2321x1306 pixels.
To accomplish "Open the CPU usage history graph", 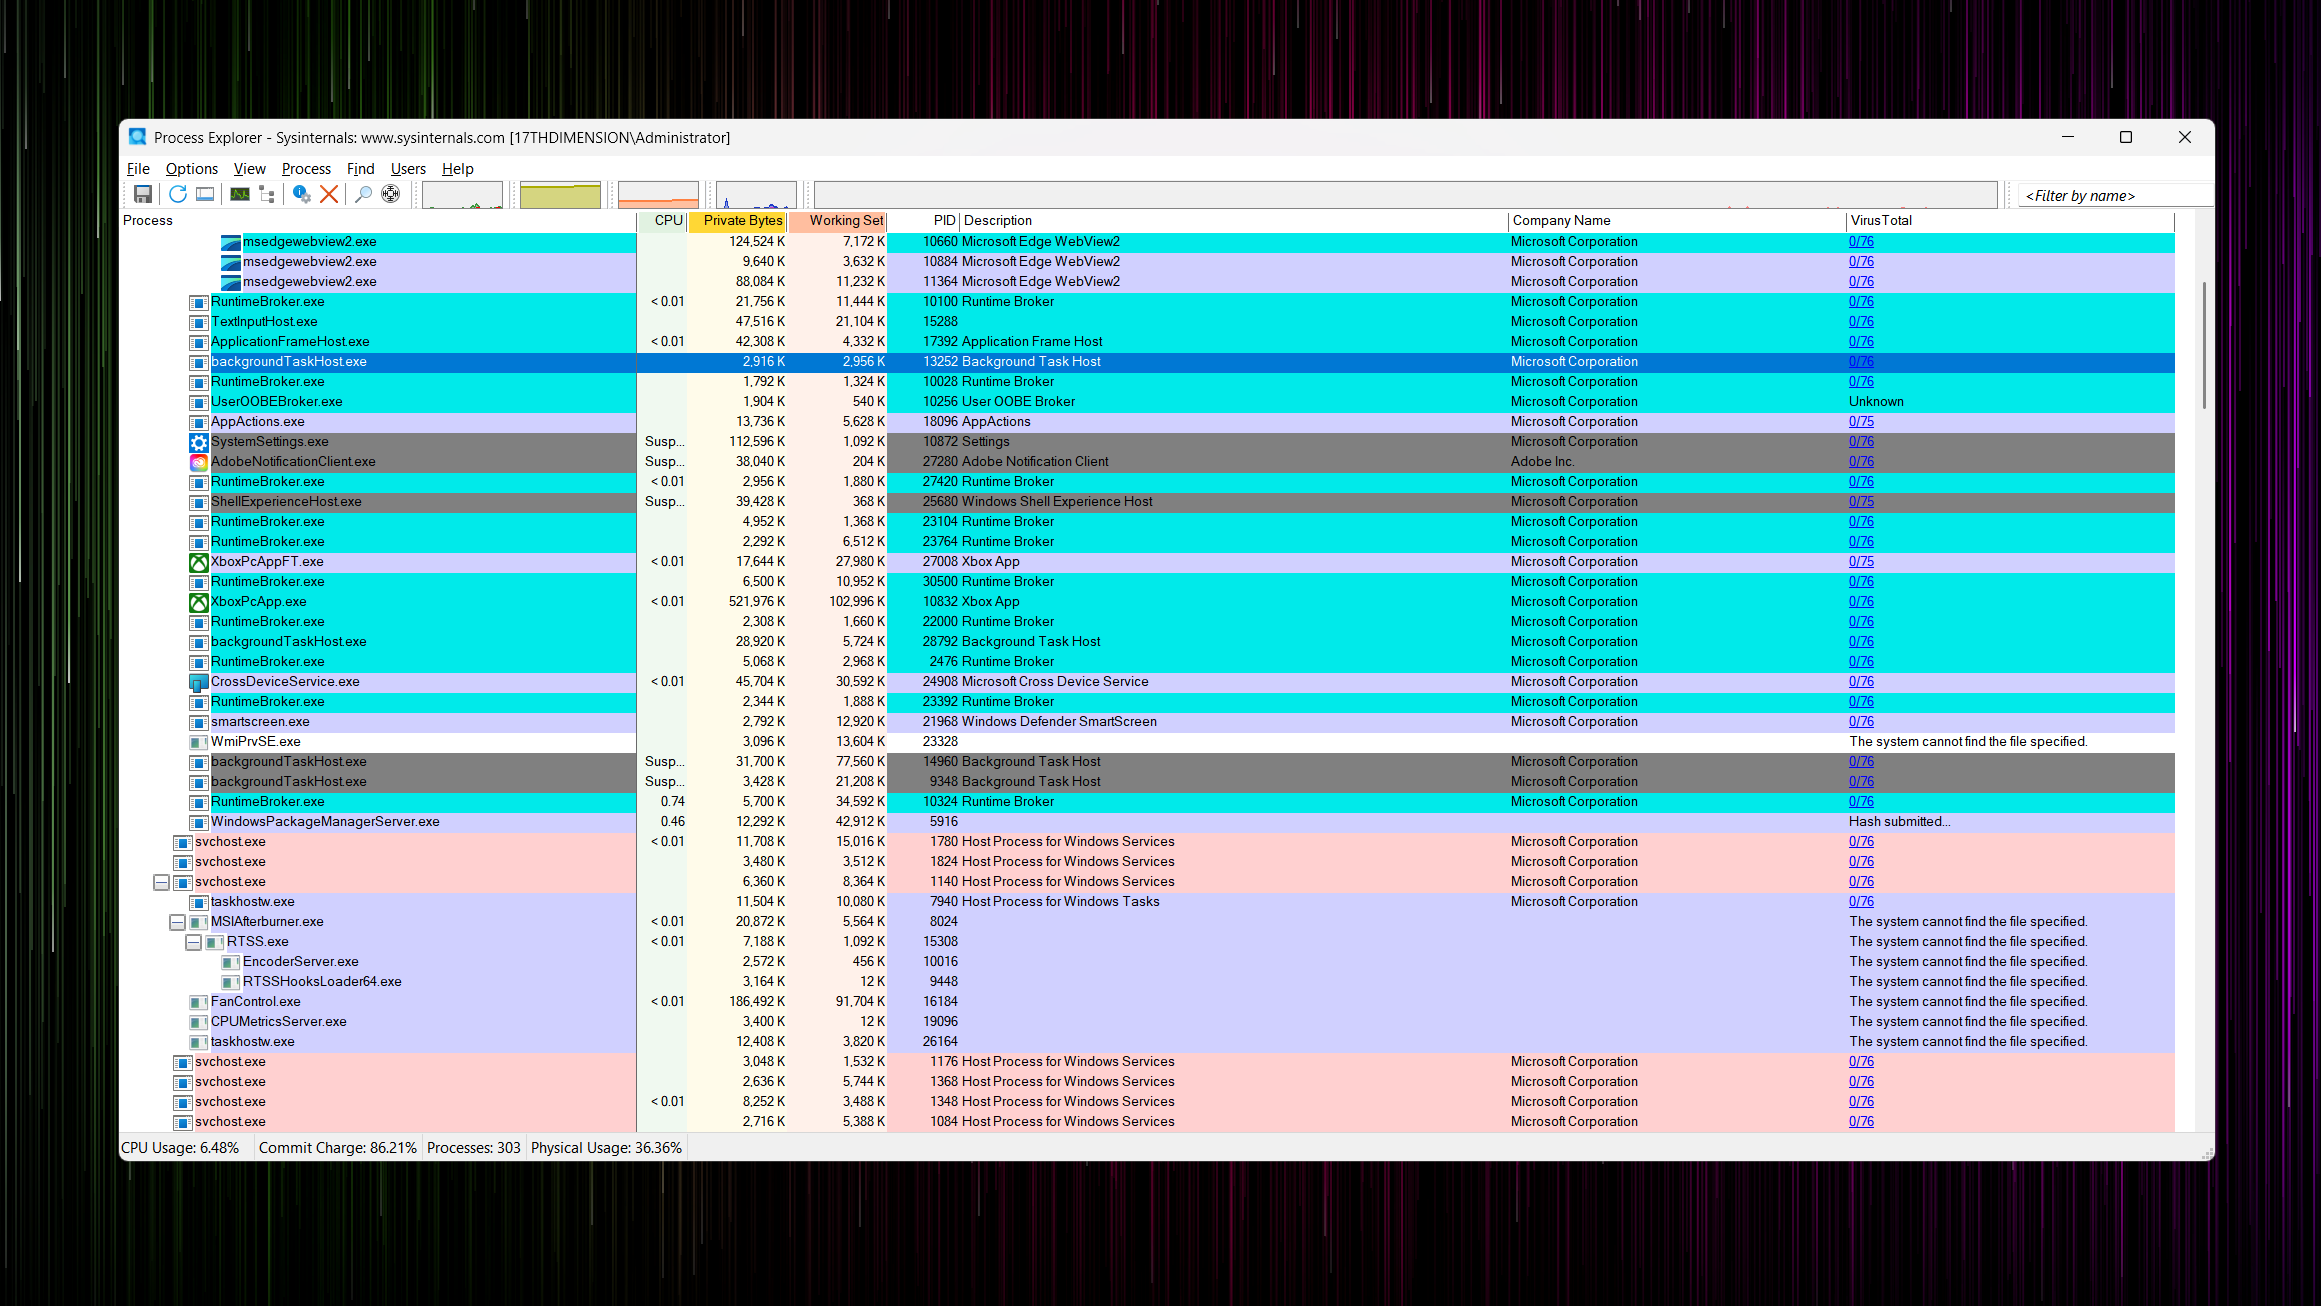I will 462,195.
